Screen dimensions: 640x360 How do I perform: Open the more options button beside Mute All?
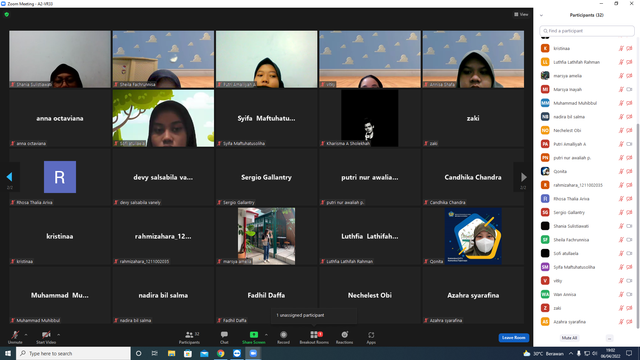pyautogui.click(x=609, y=338)
